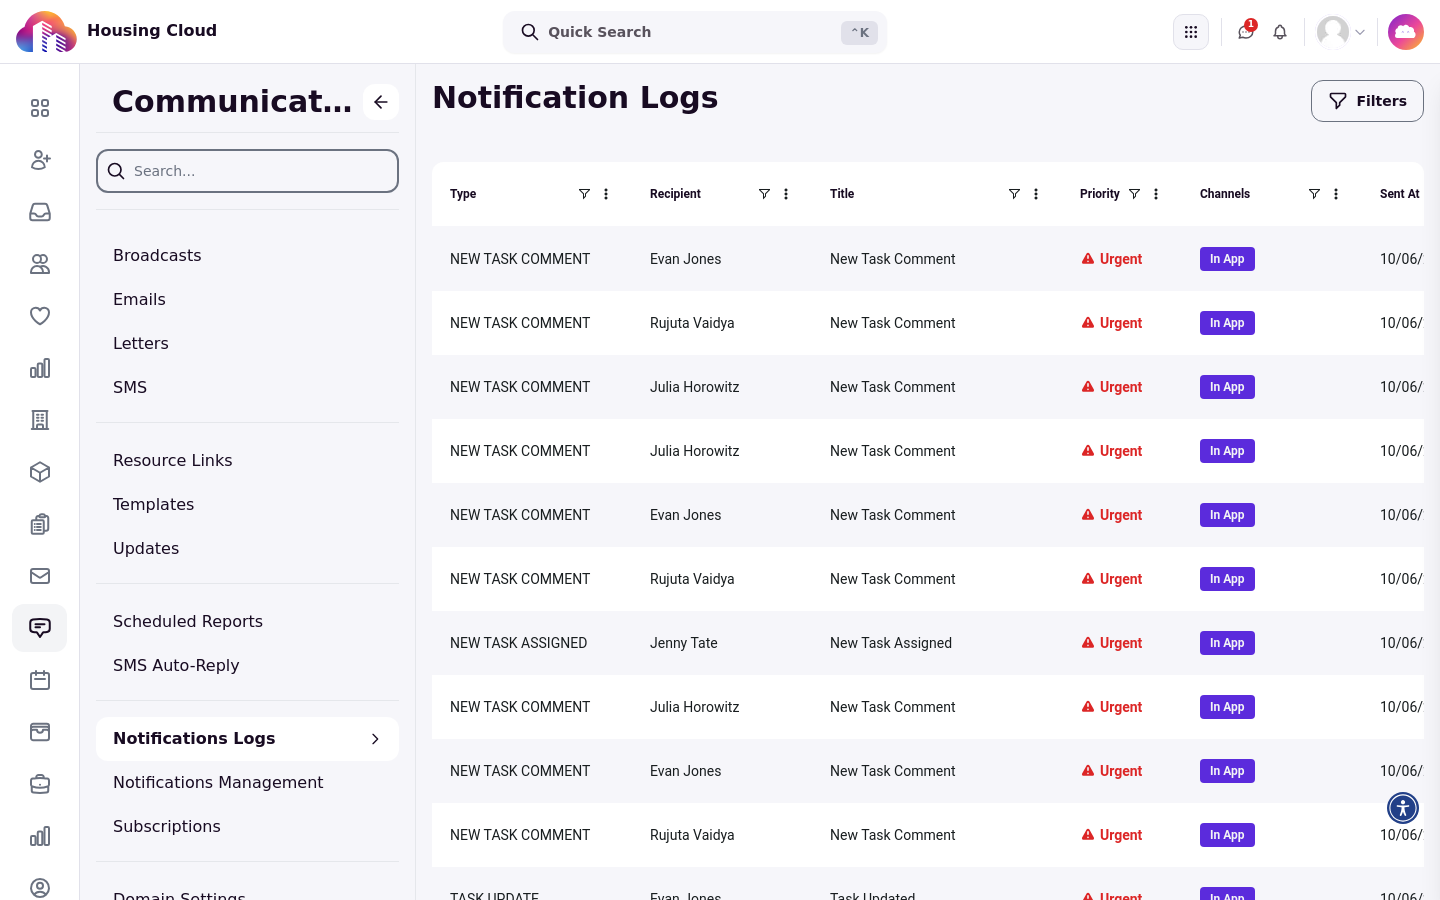The height and width of the screenshot is (900, 1440).
Task: Click the notifications bell icon
Action: click(x=1280, y=32)
